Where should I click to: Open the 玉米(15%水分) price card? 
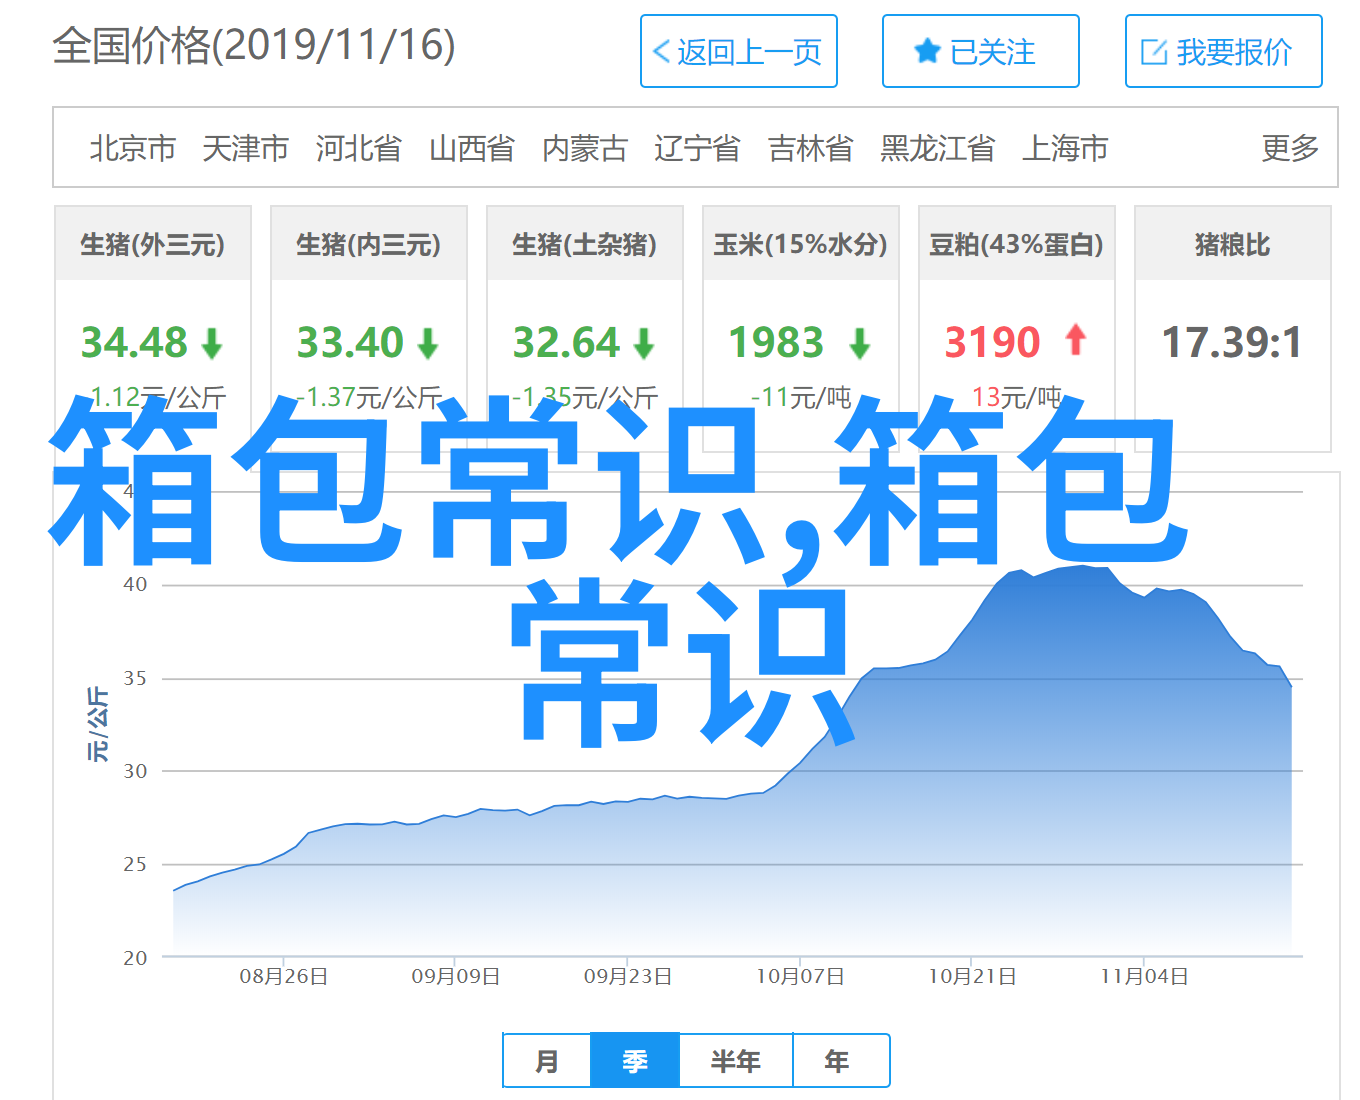(801, 329)
